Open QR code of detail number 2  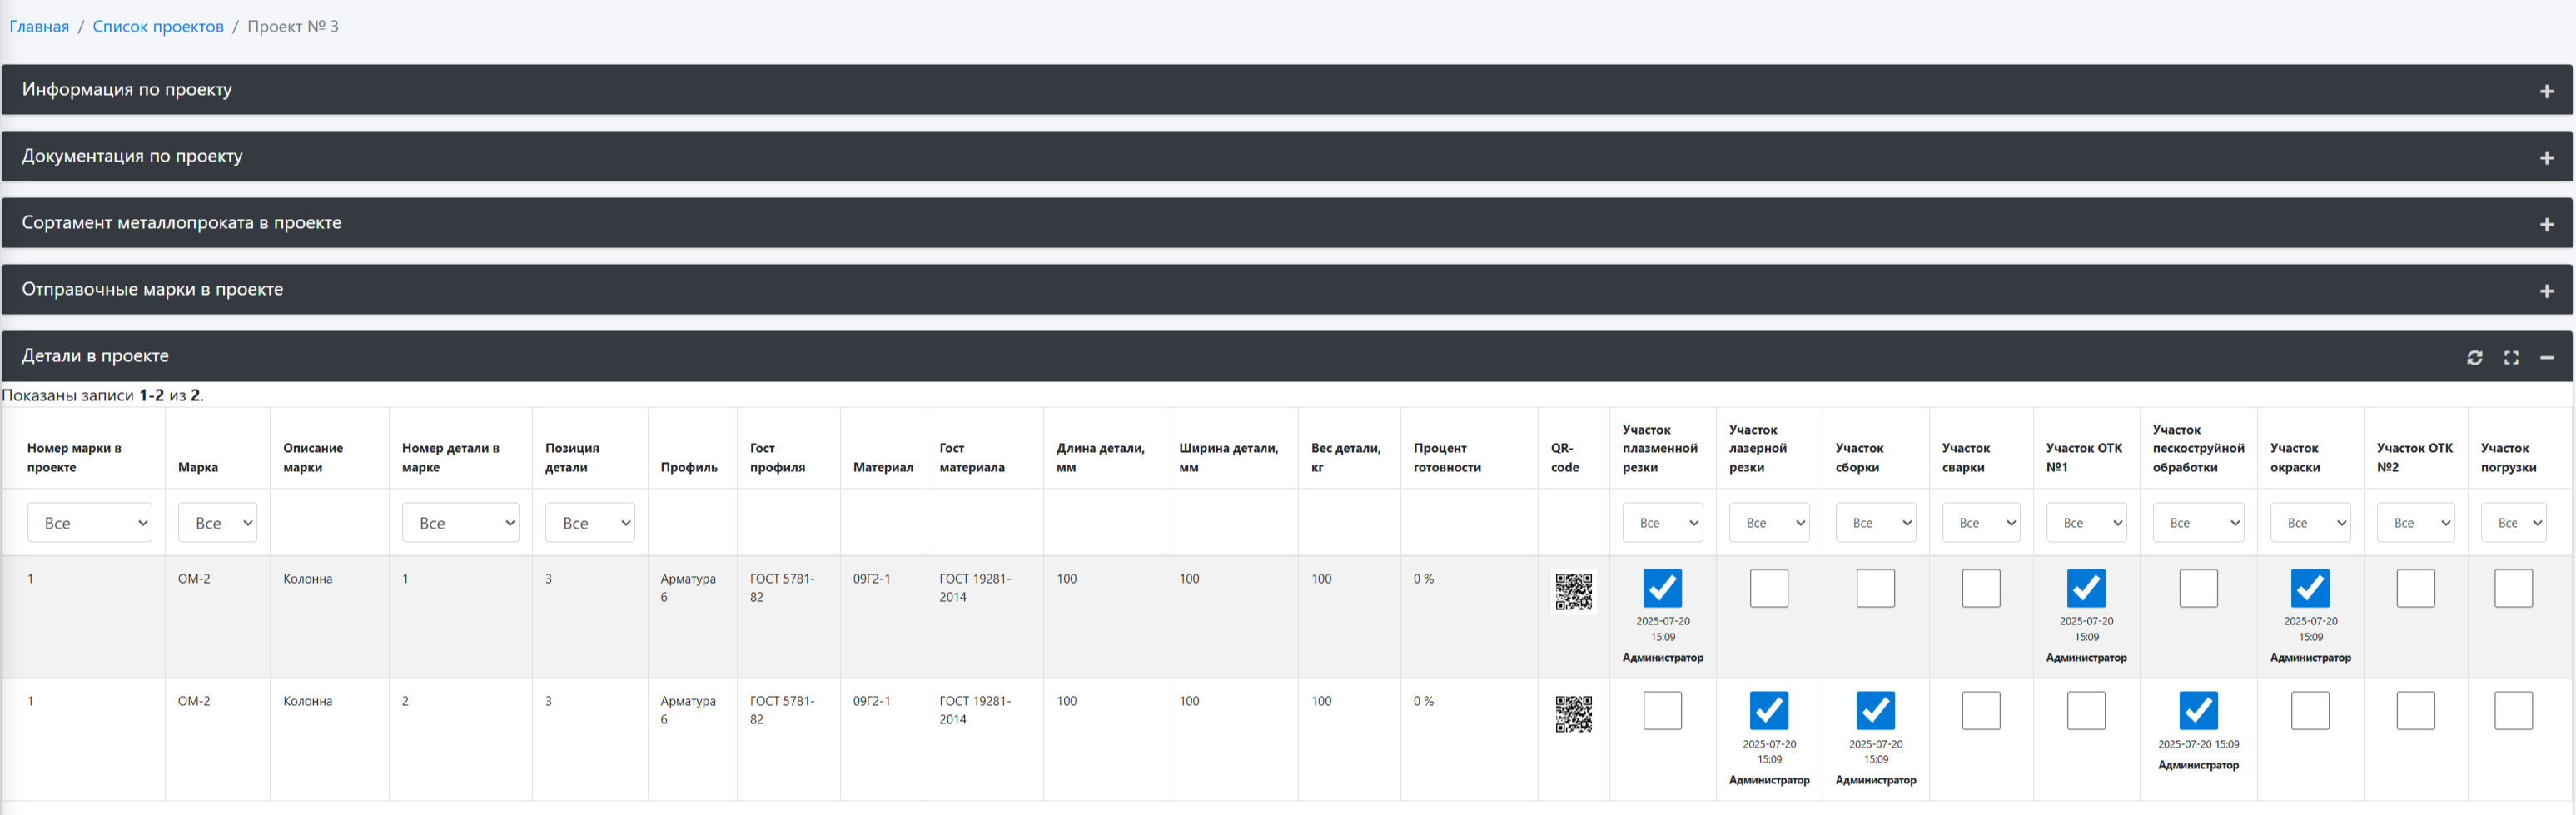(x=1573, y=714)
